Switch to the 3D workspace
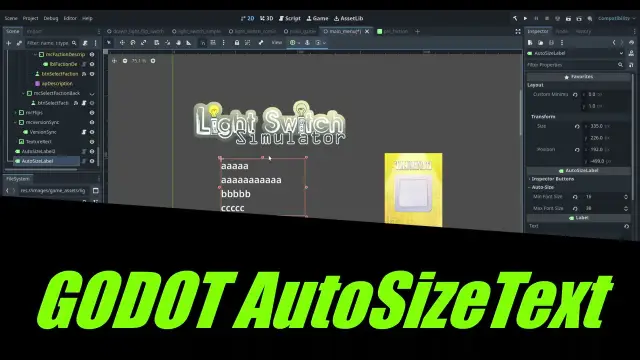This screenshot has width=640, height=360. 266,18
